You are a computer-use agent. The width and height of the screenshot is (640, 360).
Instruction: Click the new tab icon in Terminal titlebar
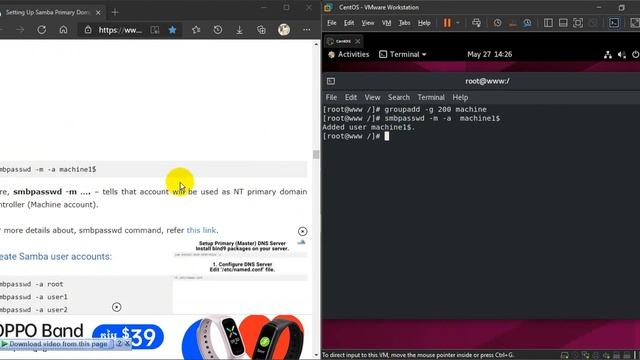coord(331,81)
